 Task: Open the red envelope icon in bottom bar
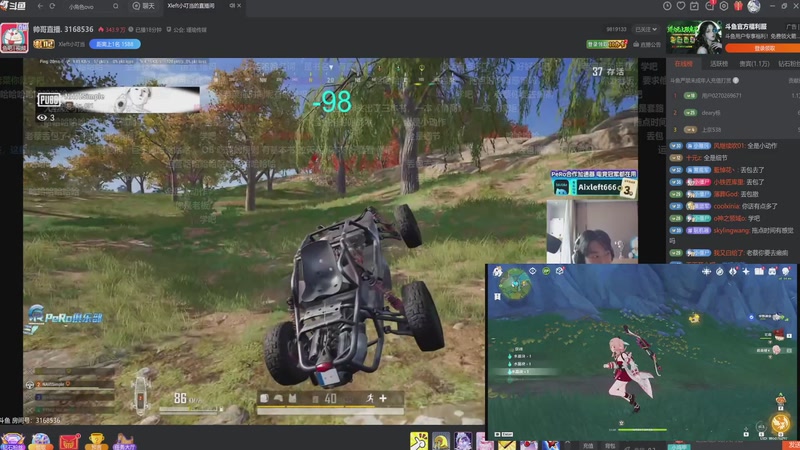click(69, 441)
